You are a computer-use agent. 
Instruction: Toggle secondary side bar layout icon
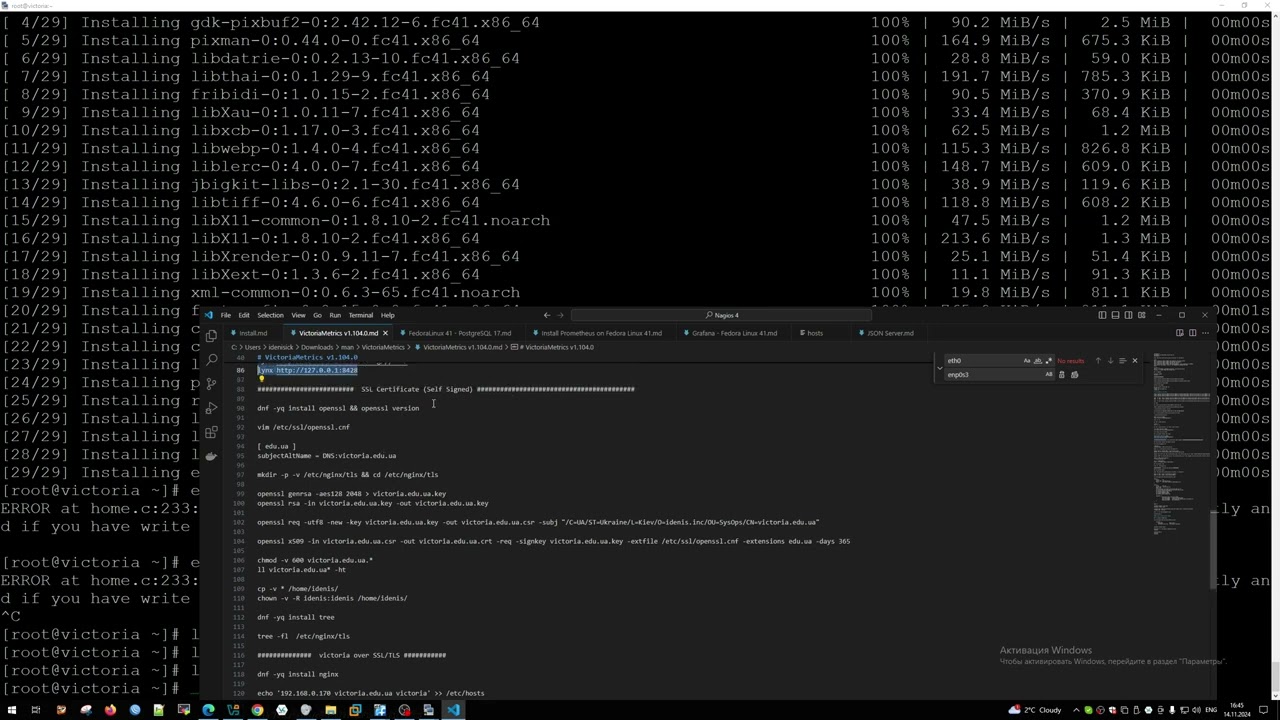click(1128, 315)
